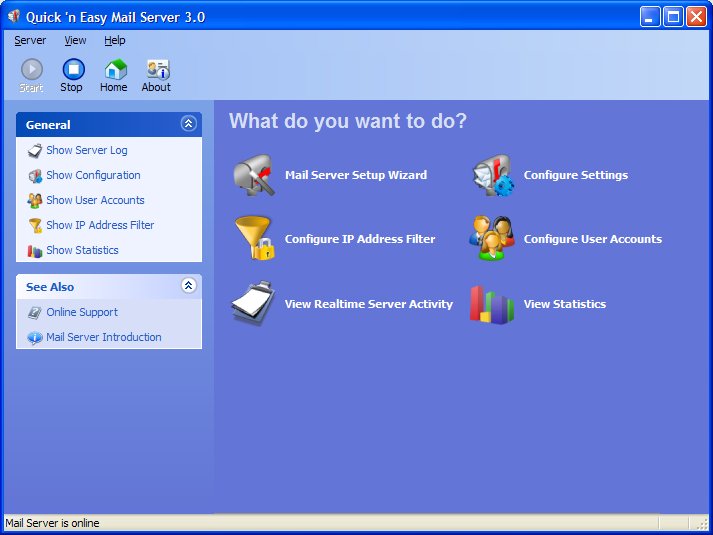
Task: Click the Online Support book icon
Action: tap(35, 313)
